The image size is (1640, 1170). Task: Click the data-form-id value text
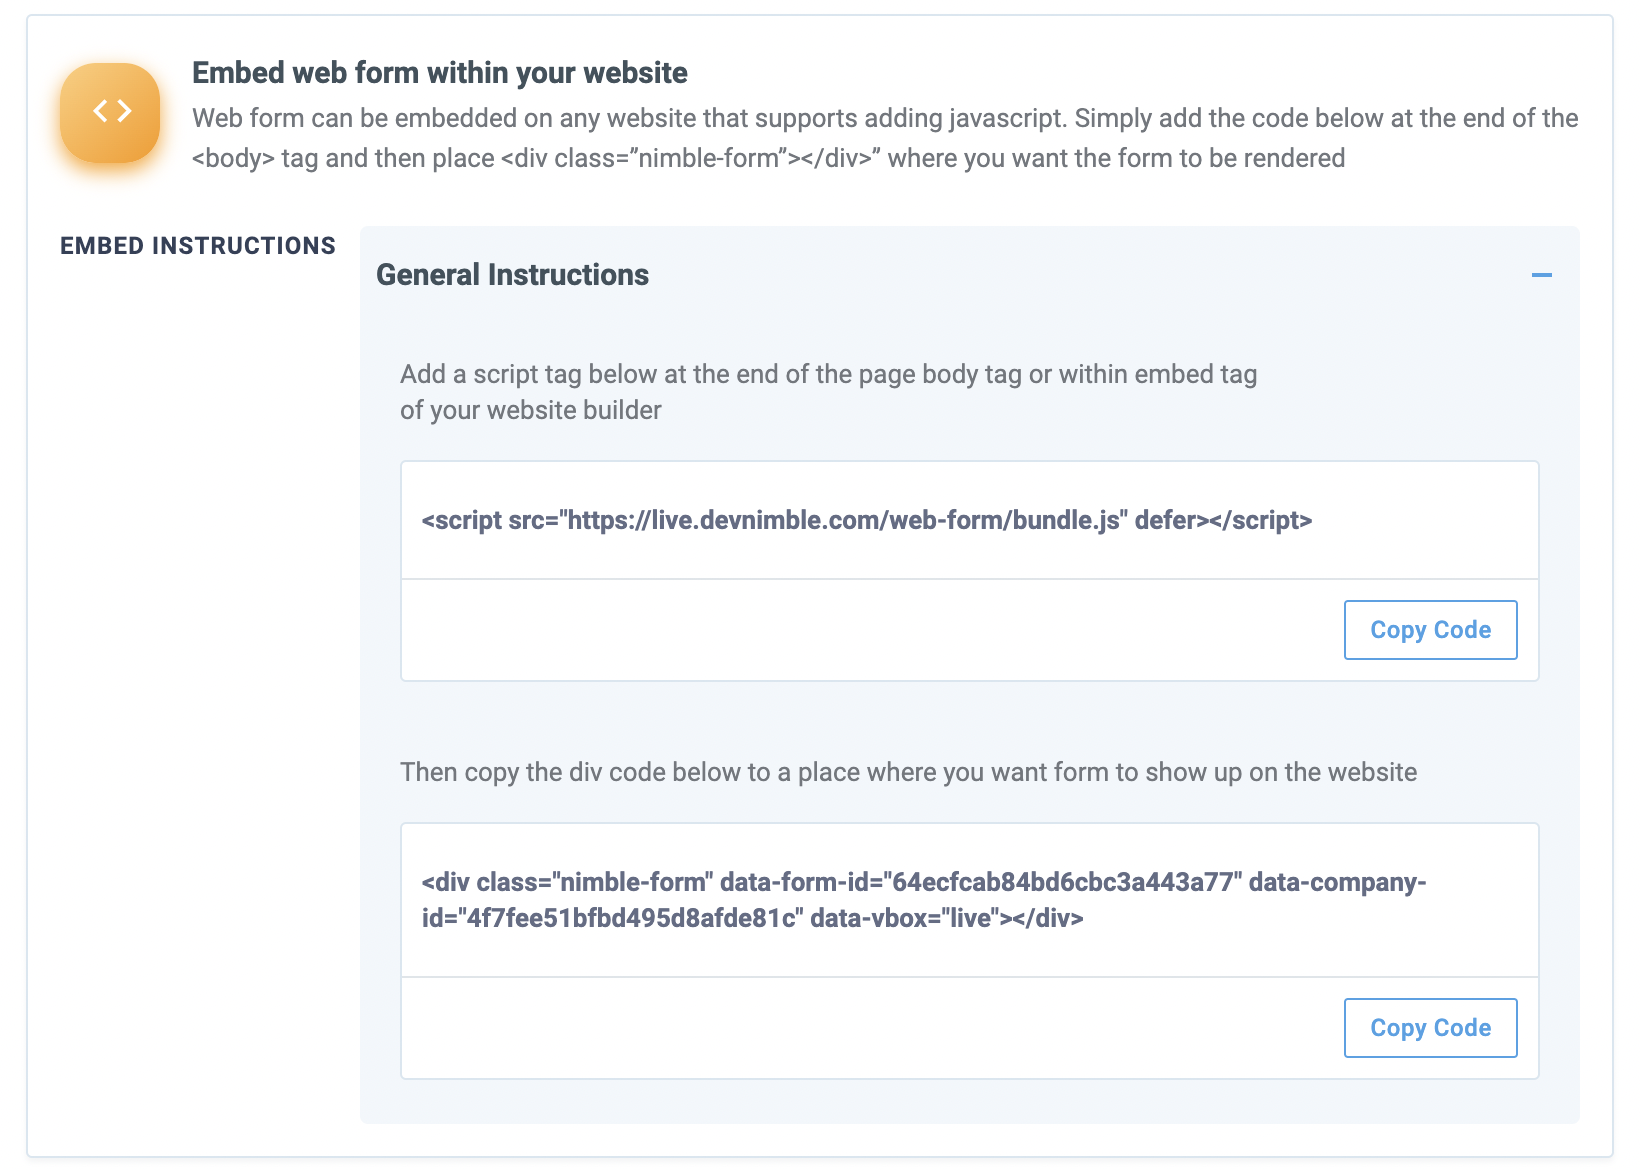coord(1066,882)
